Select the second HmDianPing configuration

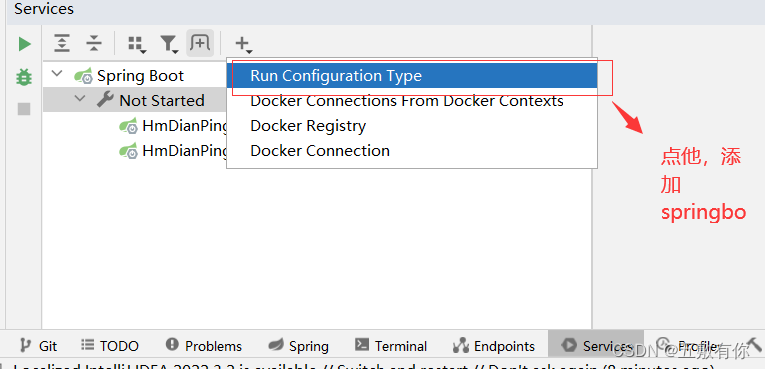tap(174, 151)
